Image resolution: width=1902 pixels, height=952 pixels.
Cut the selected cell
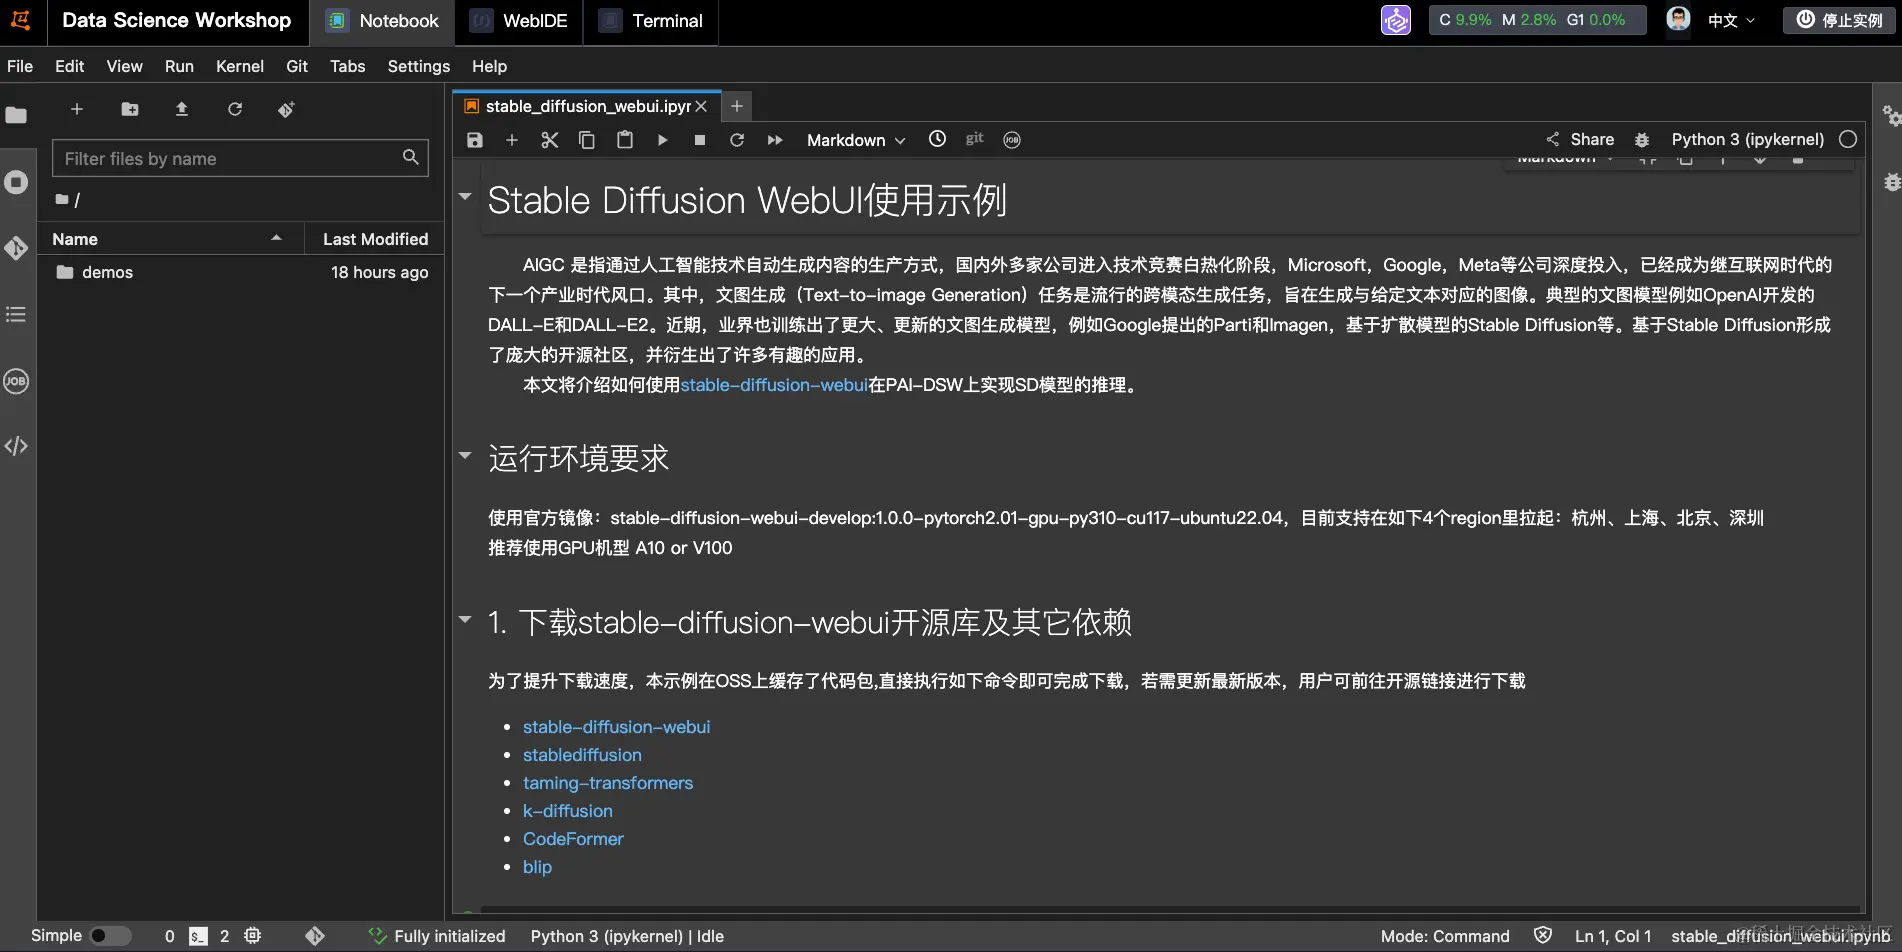(x=549, y=140)
